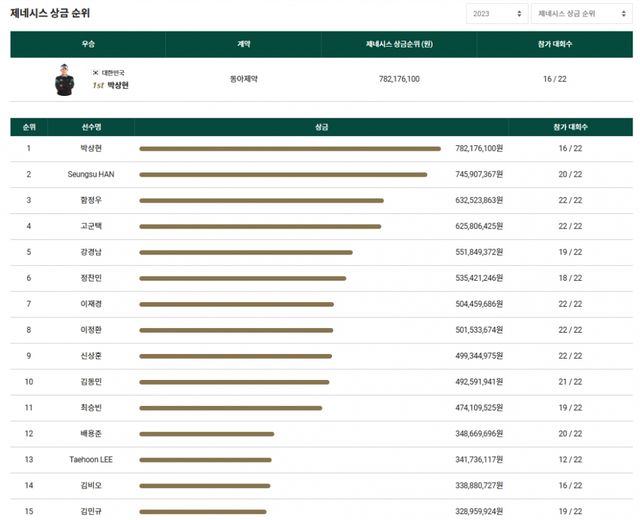Image resolution: width=640 pixels, height=520 pixels.
Task: Click the South Korea flag icon
Action: [x=96, y=73]
